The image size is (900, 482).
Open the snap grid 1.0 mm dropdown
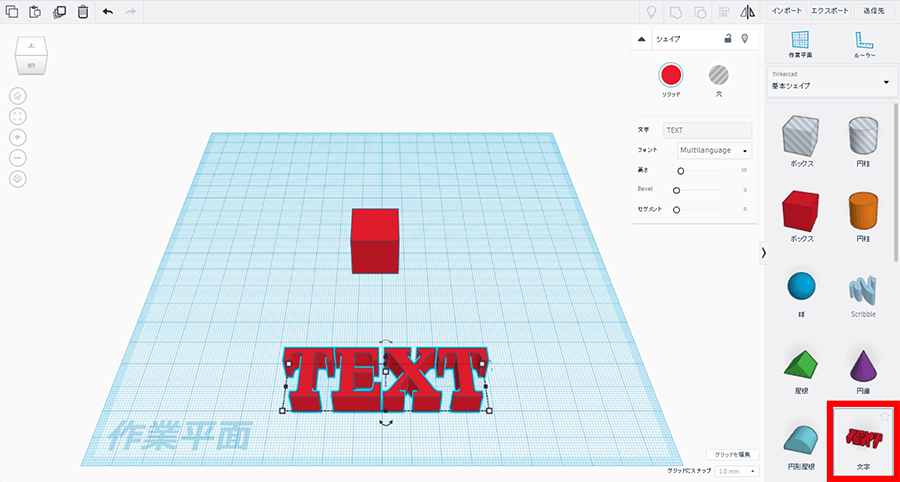pyautogui.click(x=737, y=470)
